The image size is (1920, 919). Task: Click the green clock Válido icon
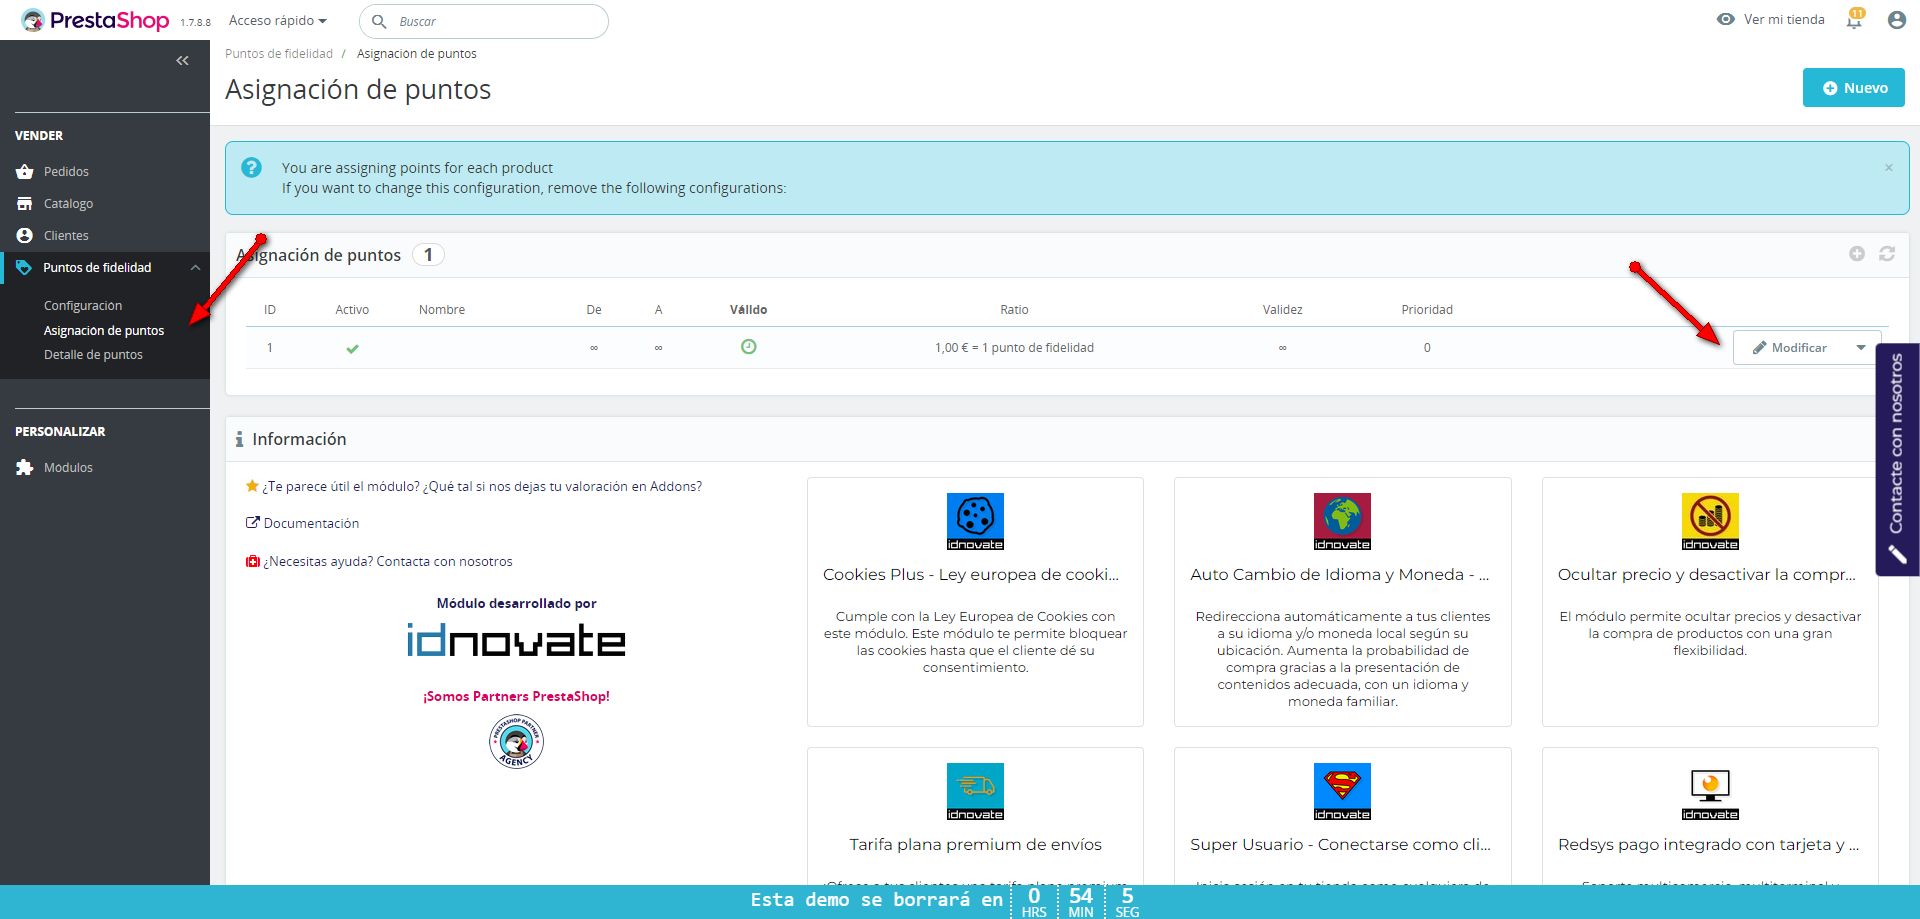(x=748, y=347)
